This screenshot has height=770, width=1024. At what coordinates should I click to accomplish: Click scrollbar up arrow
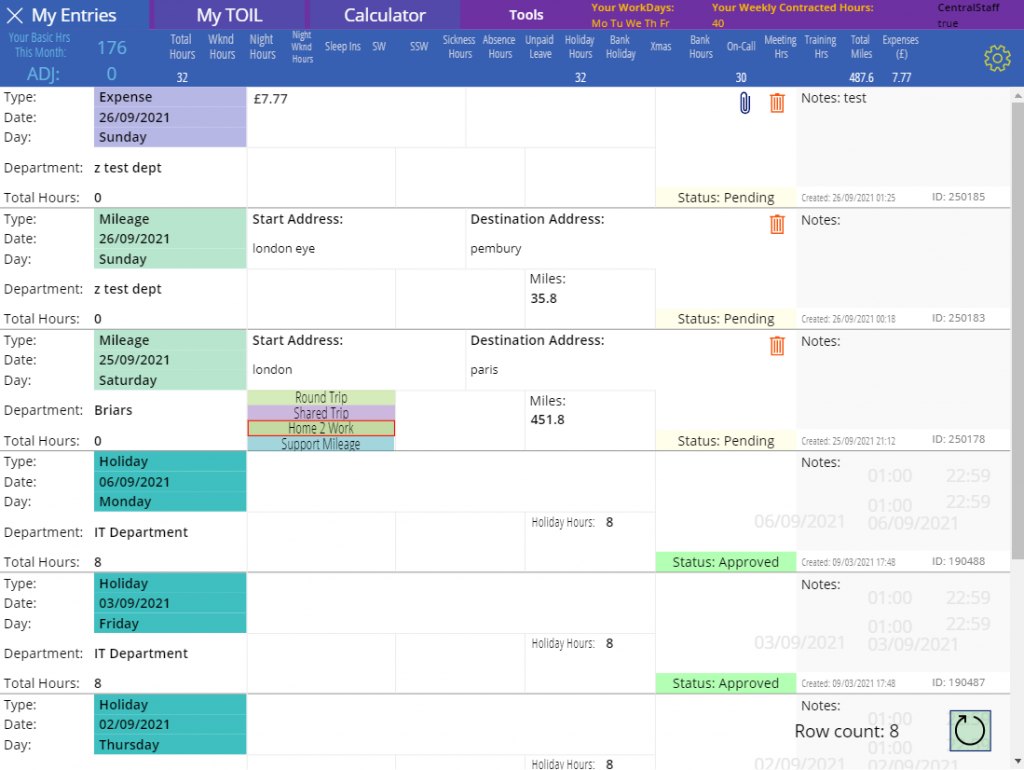pos(1017,96)
